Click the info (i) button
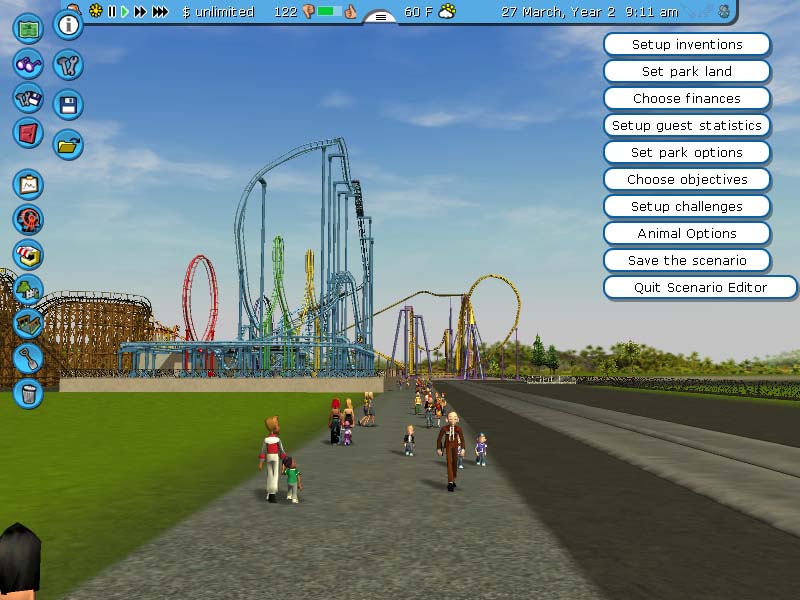 [x=68, y=24]
